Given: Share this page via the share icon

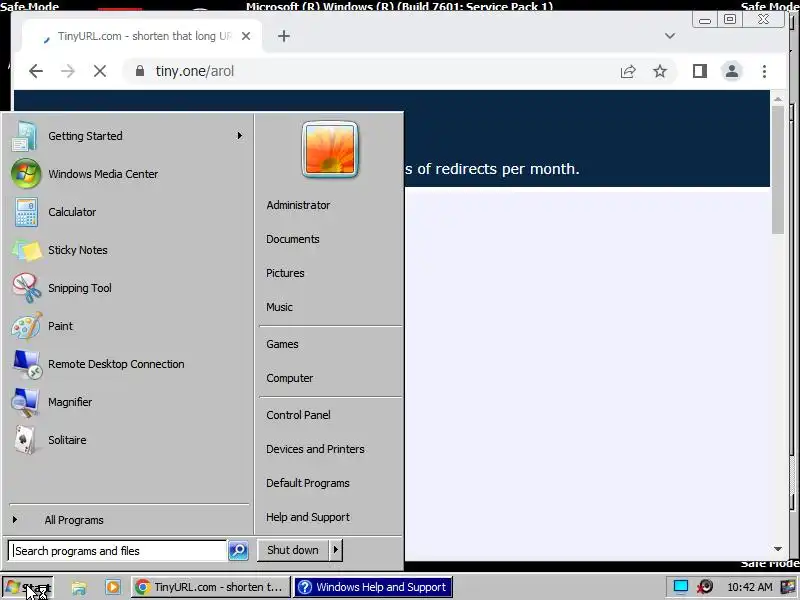Looking at the screenshot, I should (628, 71).
